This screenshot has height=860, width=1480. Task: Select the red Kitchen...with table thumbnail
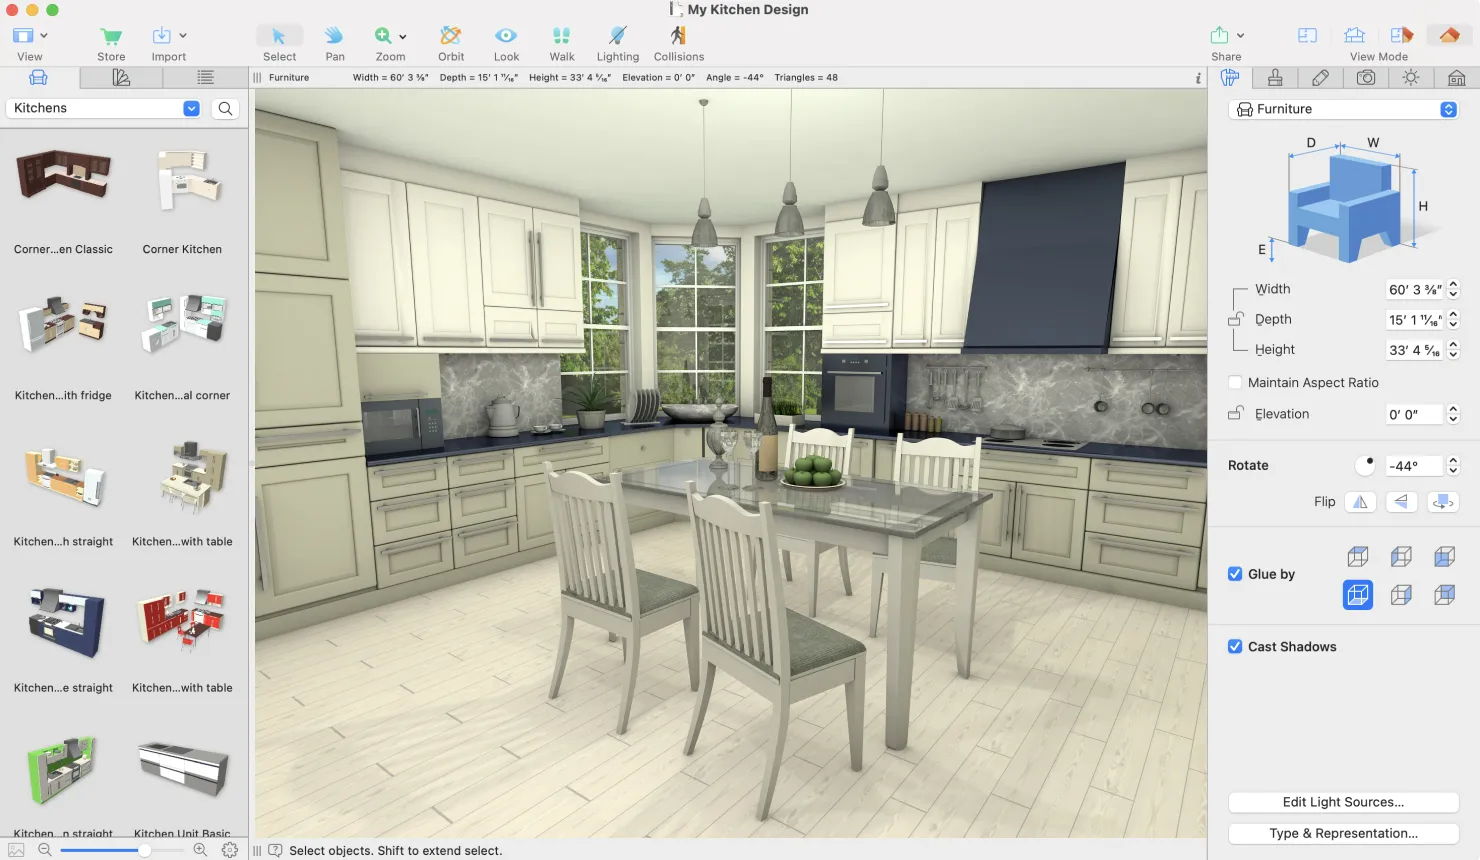[181, 618]
